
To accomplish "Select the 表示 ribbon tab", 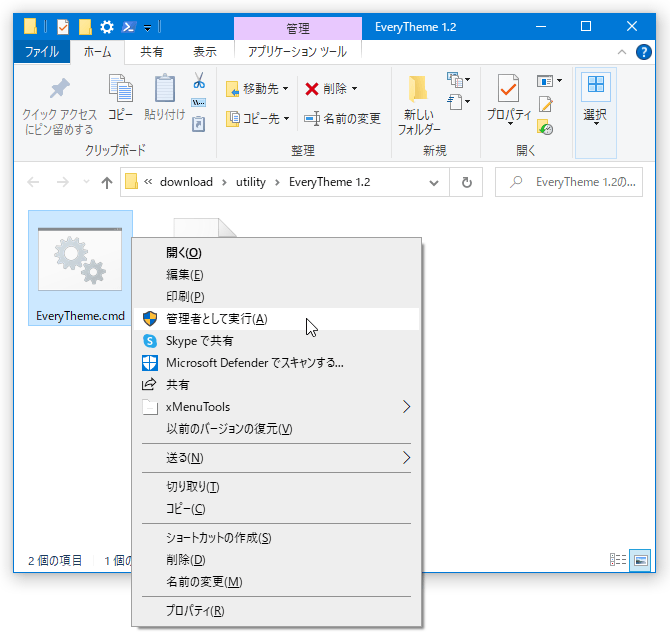I will point(205,52).
